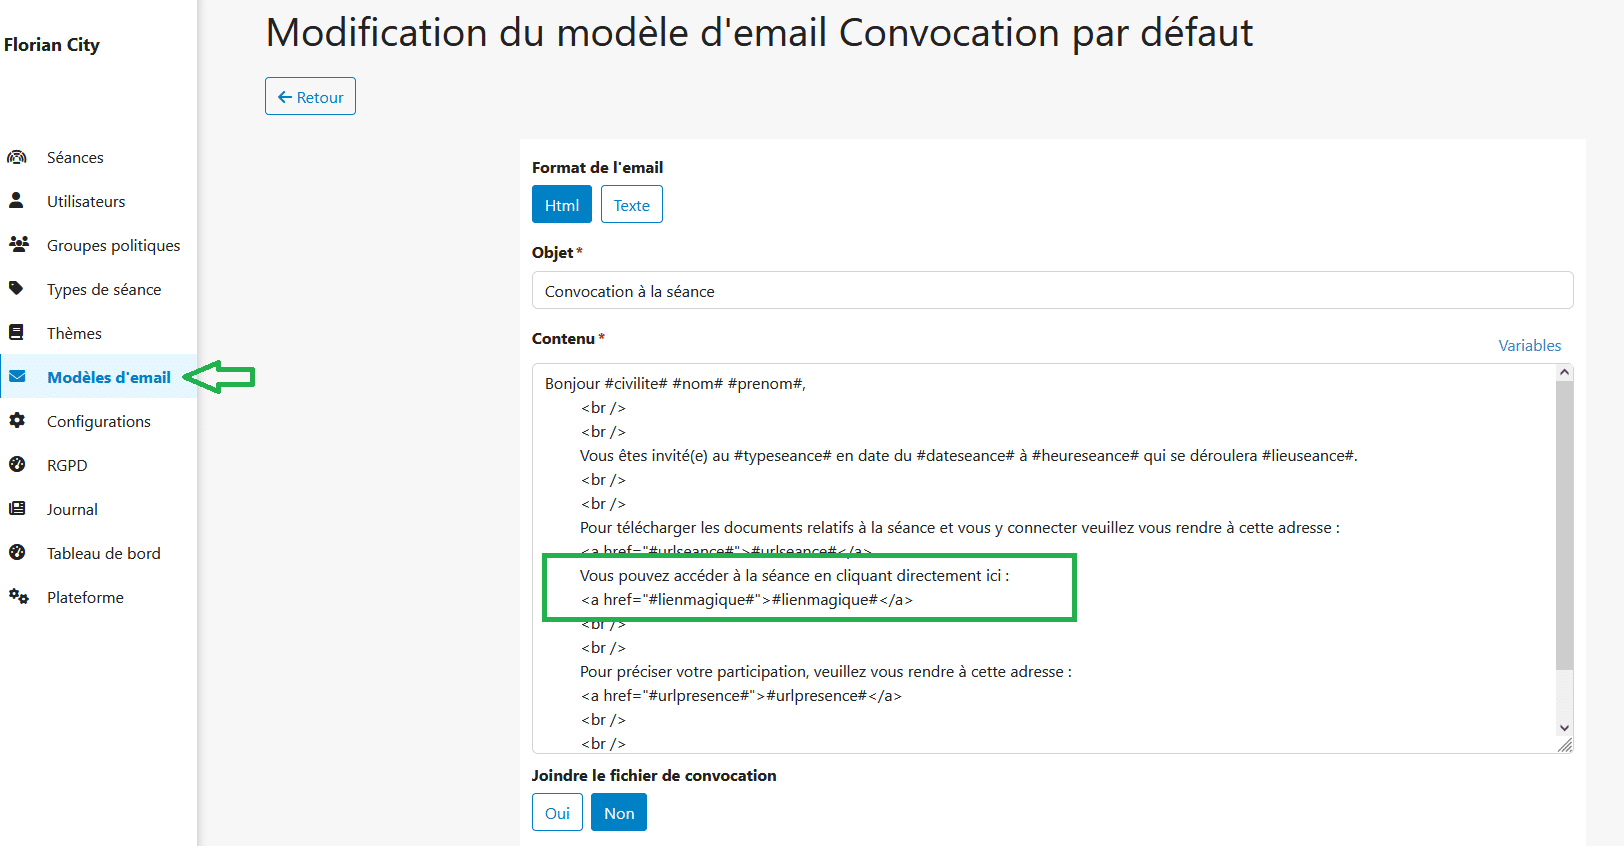Click the Modèles d'email envelope icon

(17, 377)
